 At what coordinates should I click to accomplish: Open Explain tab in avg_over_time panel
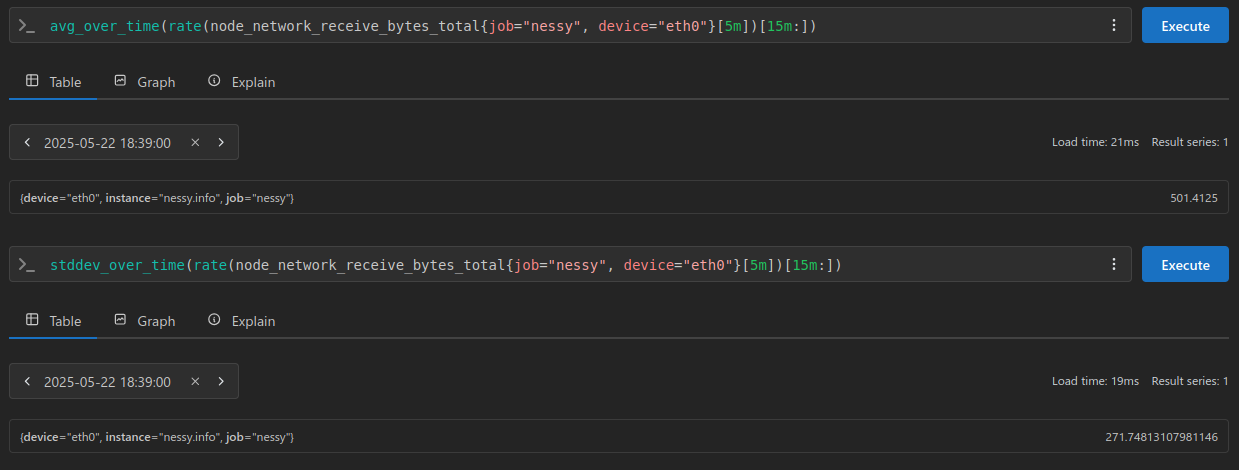[241, 82]
